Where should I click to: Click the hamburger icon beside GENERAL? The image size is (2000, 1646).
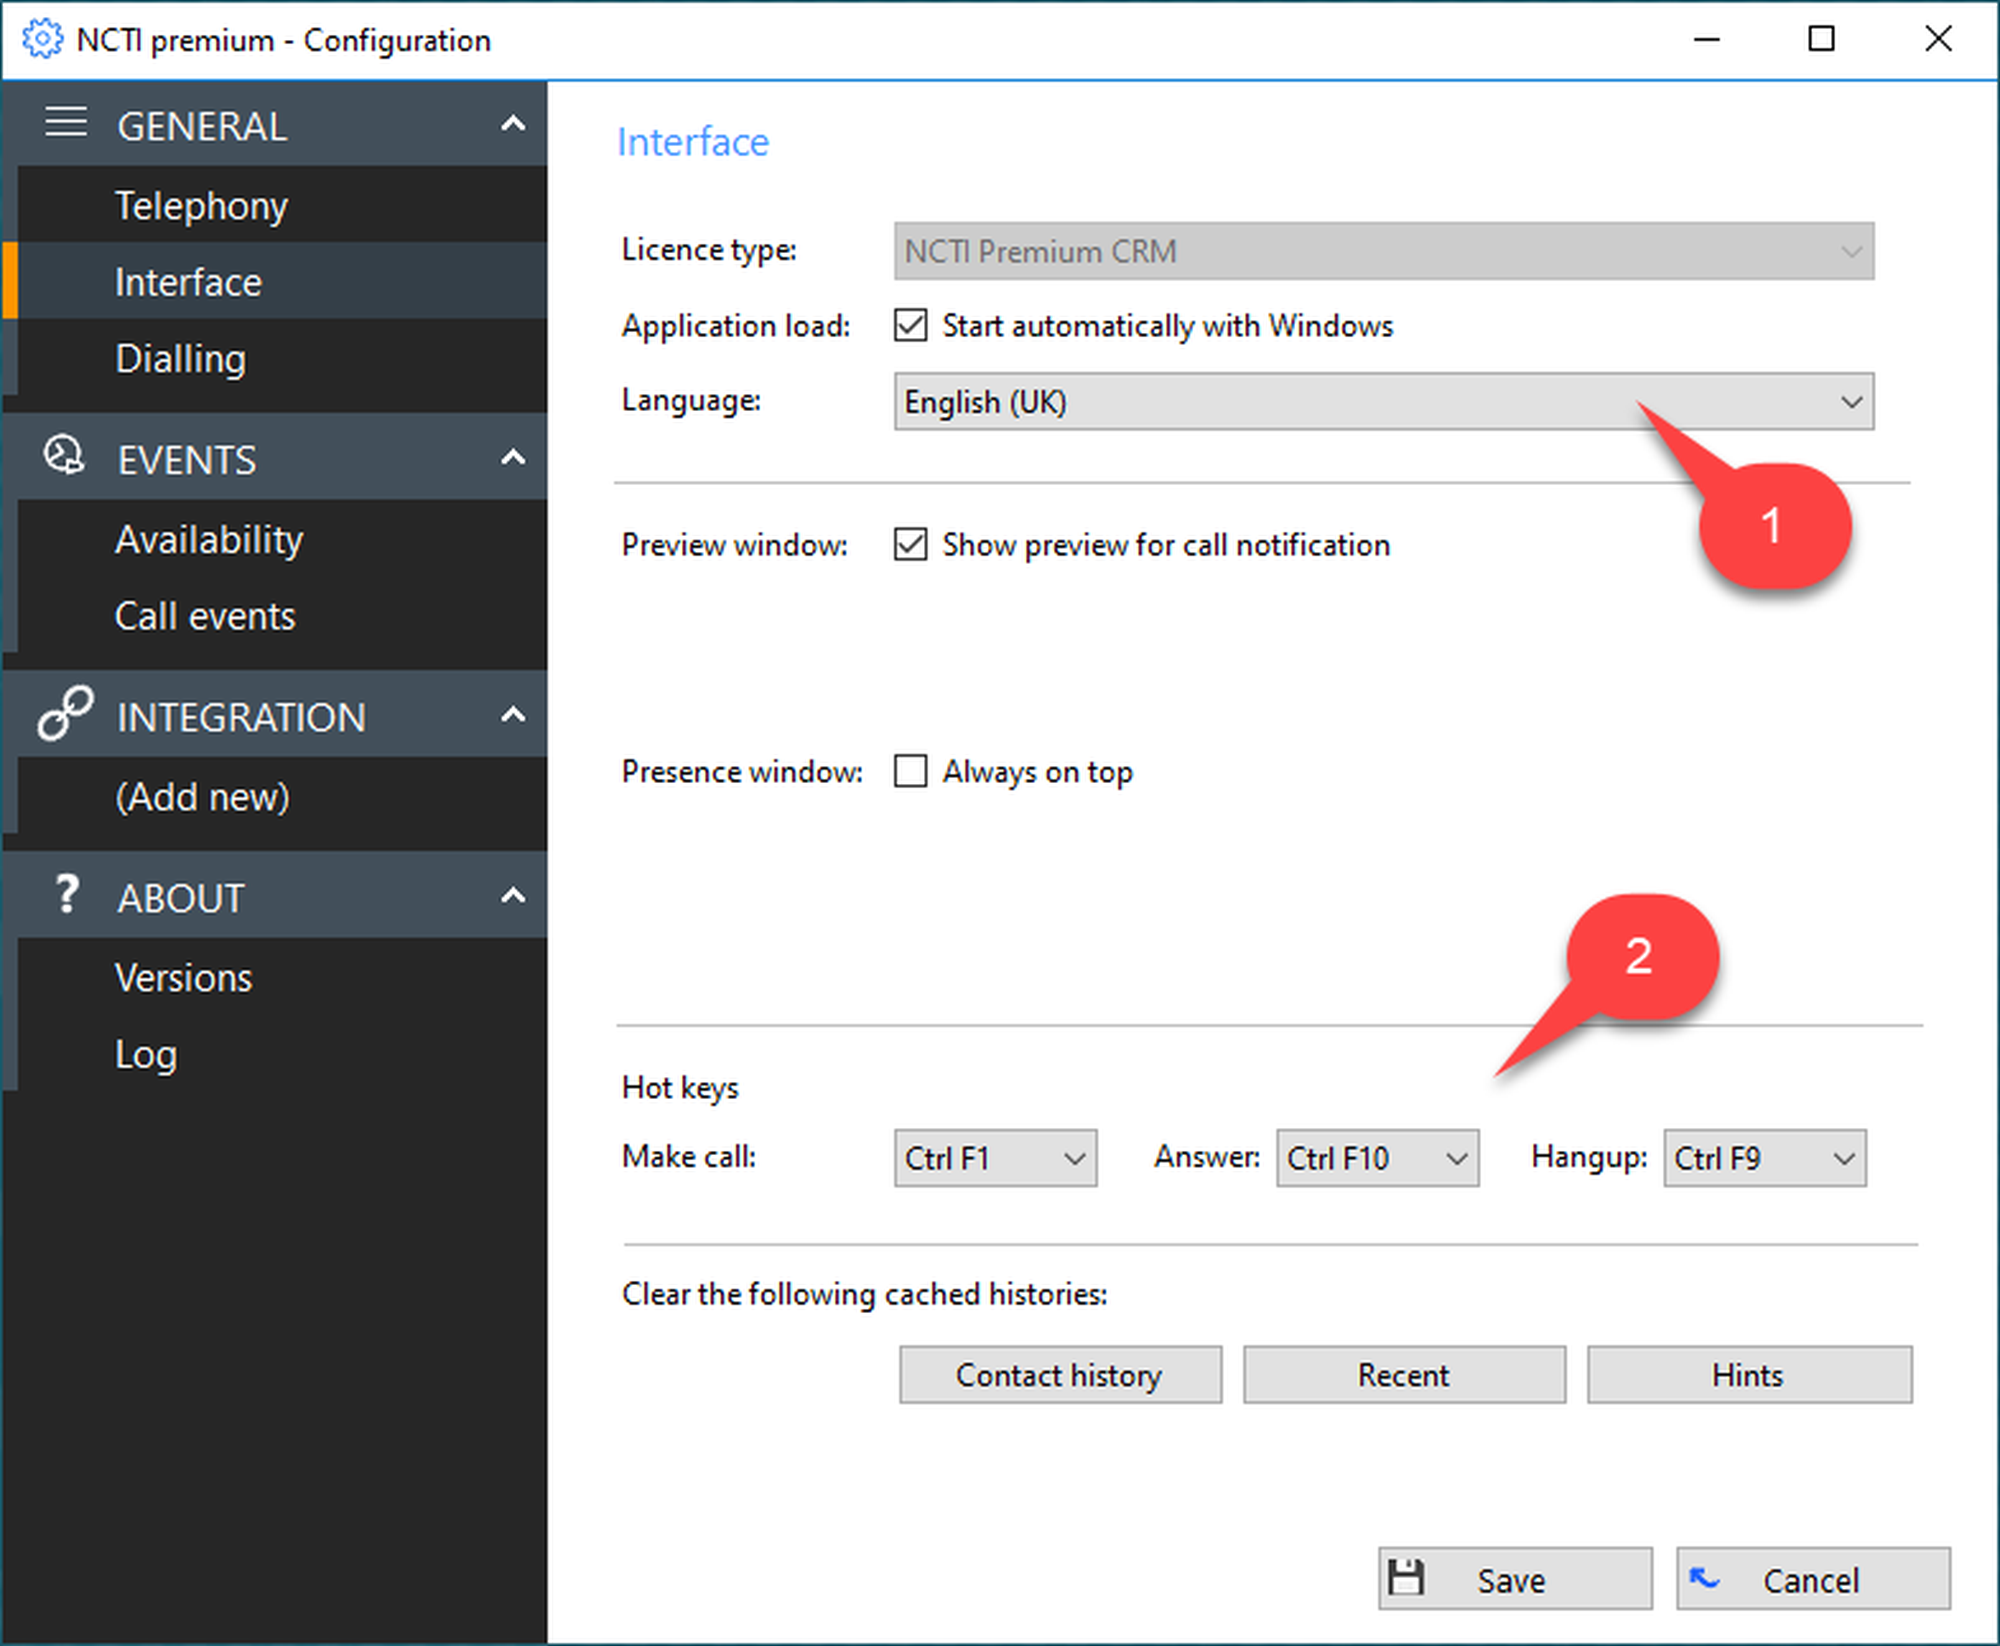click(66, 123)
